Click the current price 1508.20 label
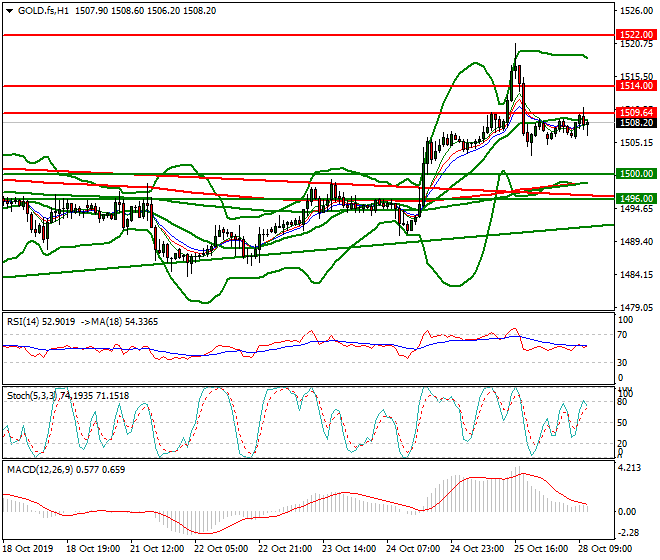Screen dimensions: 660x560 tap(636, 123)
